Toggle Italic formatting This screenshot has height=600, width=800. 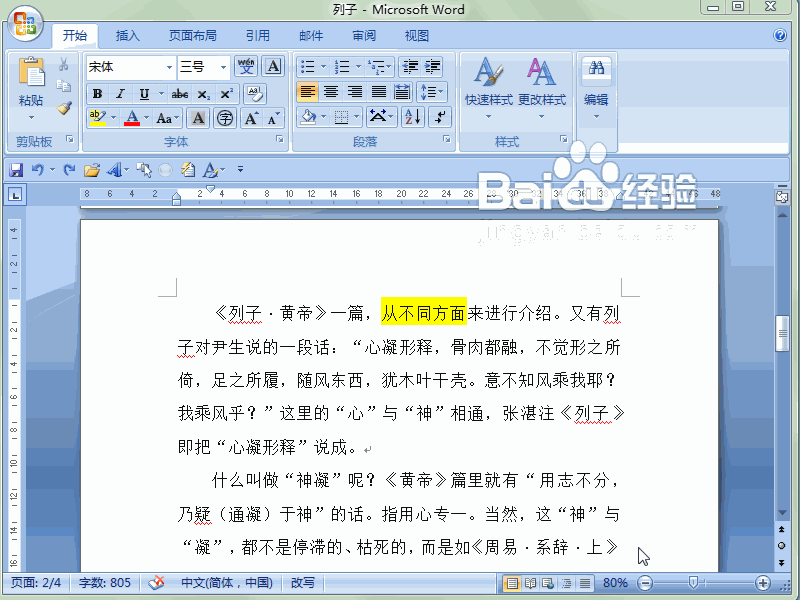click(x=119, y=93)
